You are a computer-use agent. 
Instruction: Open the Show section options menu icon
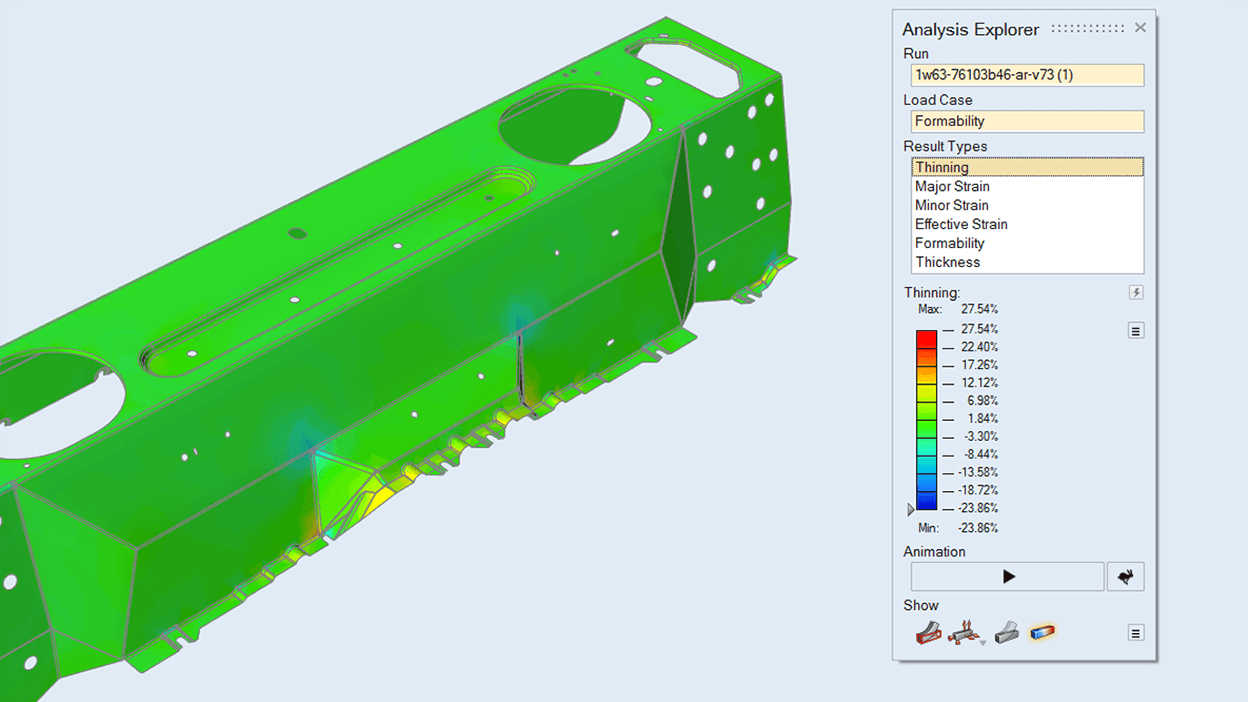click(1136, 633)
